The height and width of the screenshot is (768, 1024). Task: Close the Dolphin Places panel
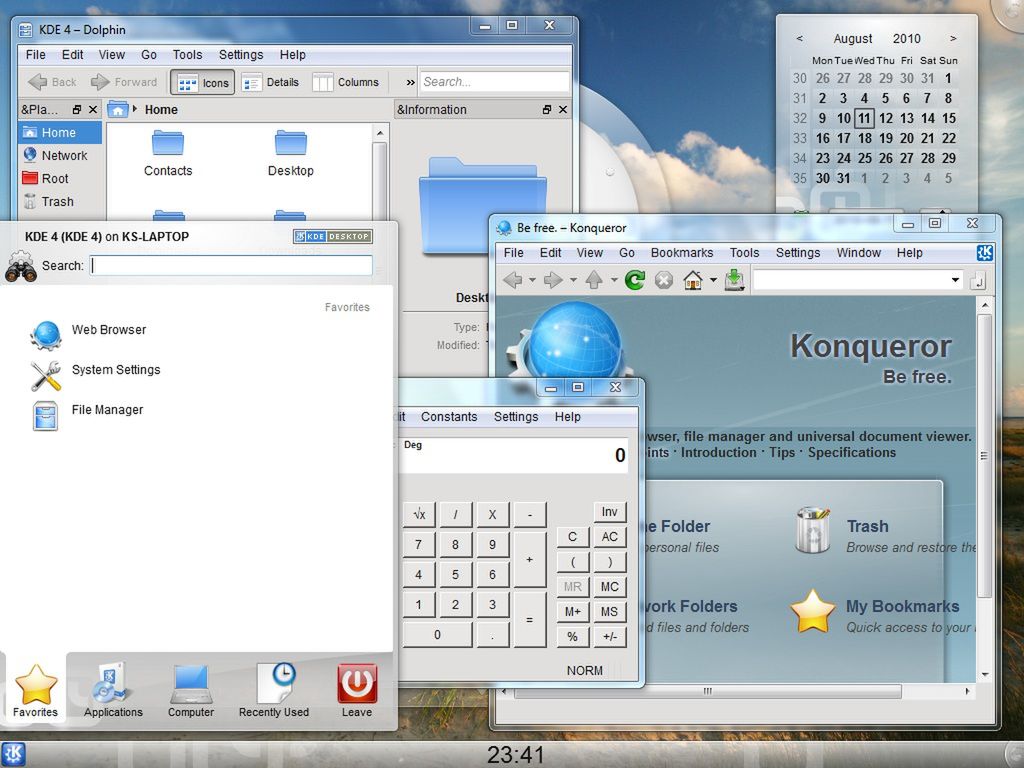(93, 110)
